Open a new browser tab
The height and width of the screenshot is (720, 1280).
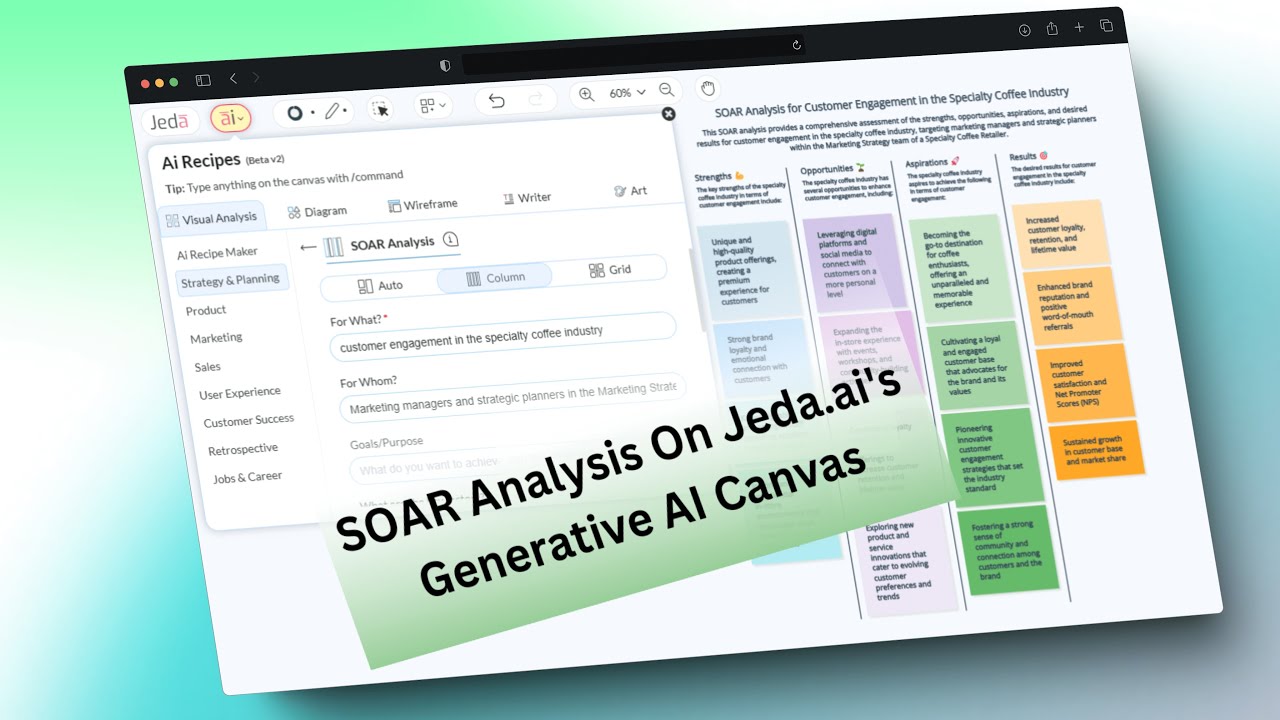coord(1079,27)
